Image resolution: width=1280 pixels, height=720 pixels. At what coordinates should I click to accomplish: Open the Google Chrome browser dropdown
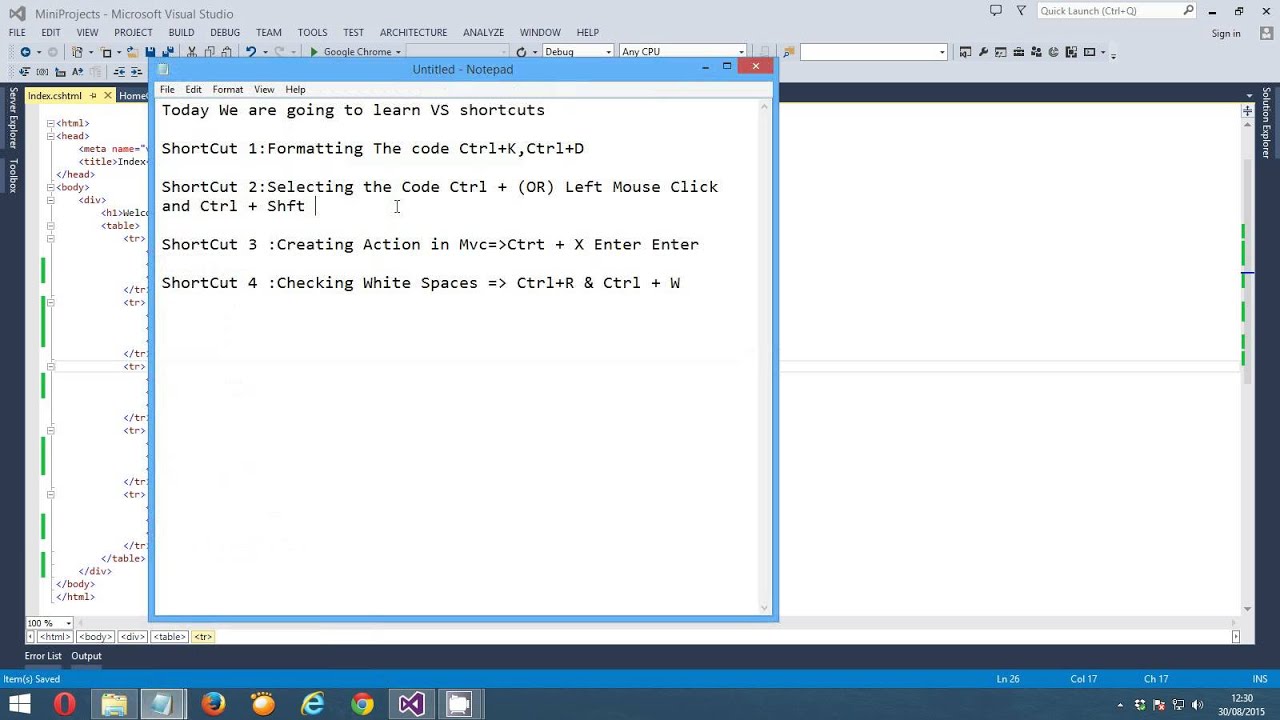click(x=398, y=52)
